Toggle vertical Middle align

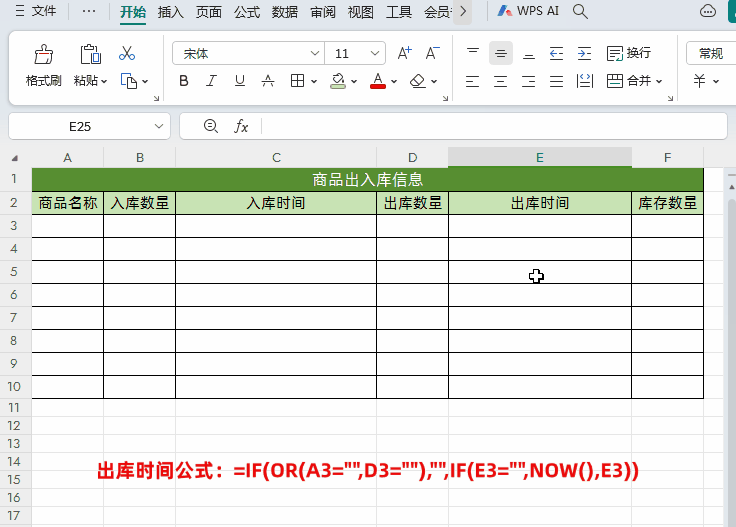[x=501, y=53]
